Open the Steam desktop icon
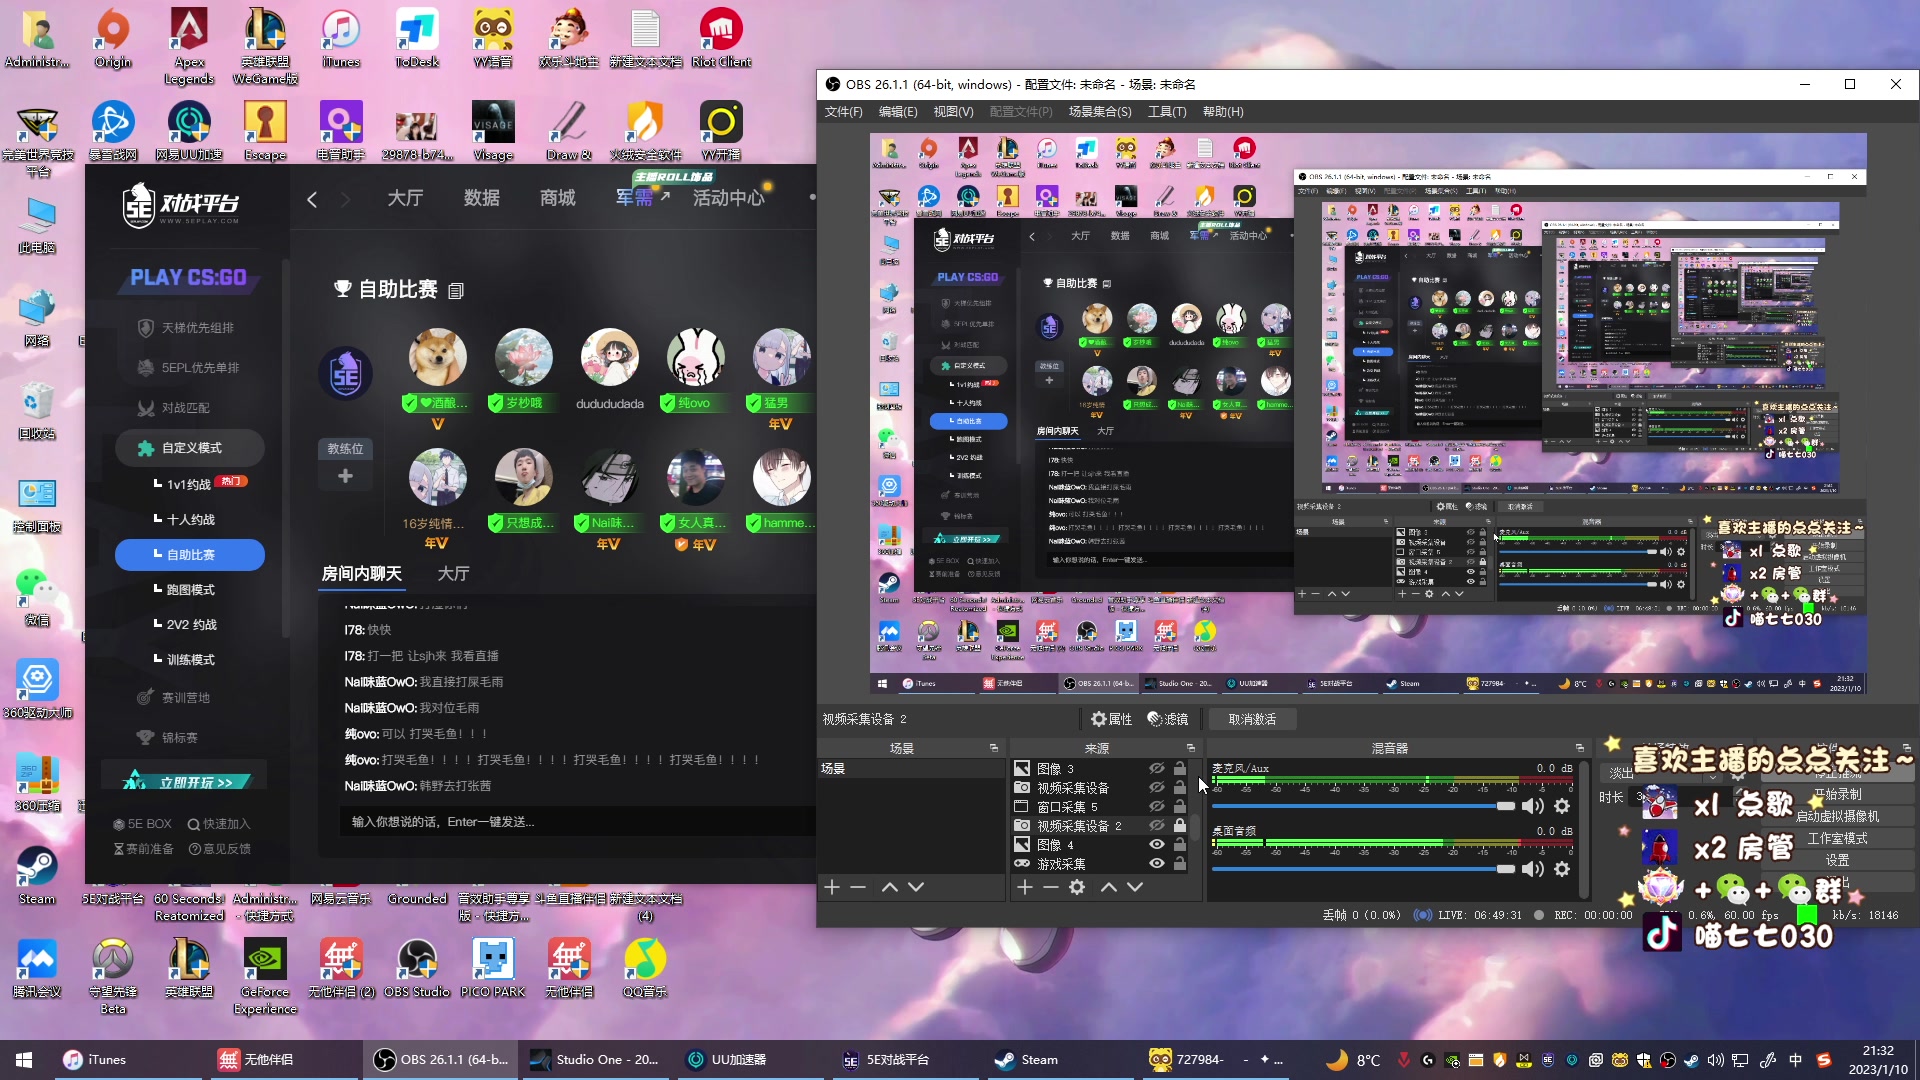Screen dimensions: 1920x1080 [x=37, y=876]
